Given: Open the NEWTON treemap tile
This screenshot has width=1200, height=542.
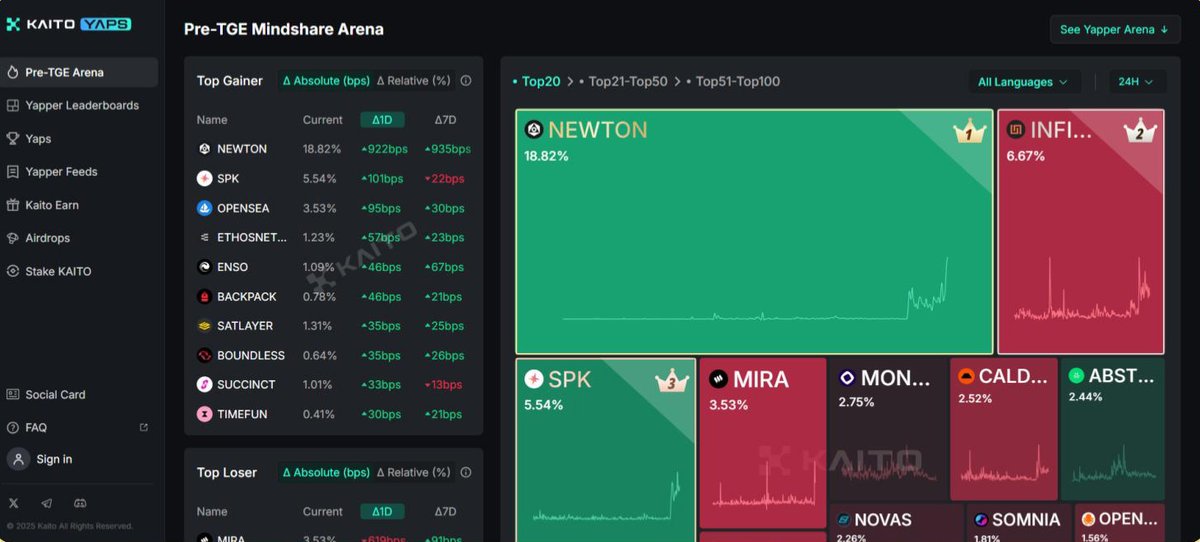Looking at the screenshot, I should click(x=755, y=232).
